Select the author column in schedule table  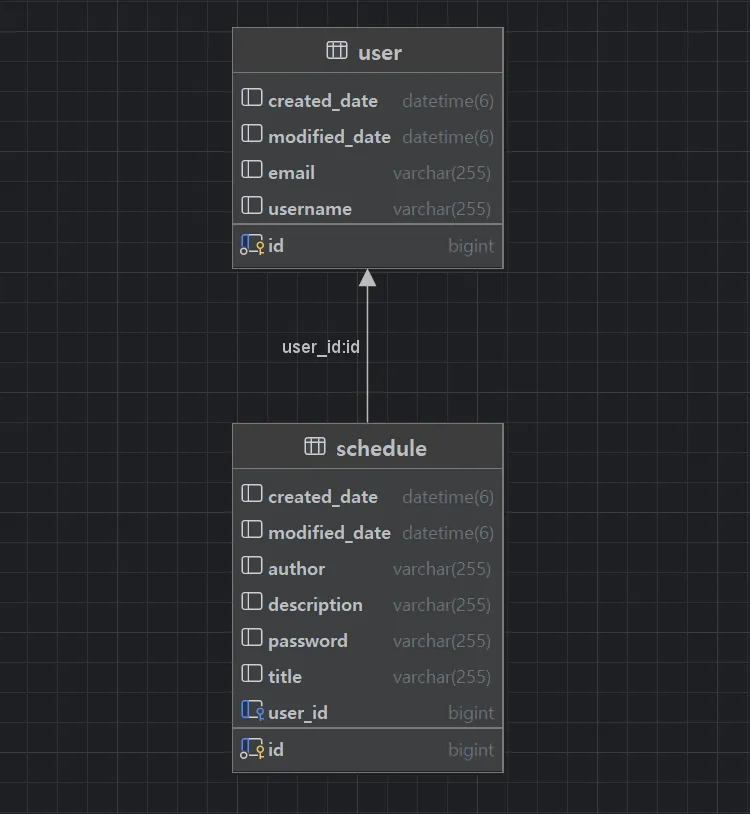[296, 569]
